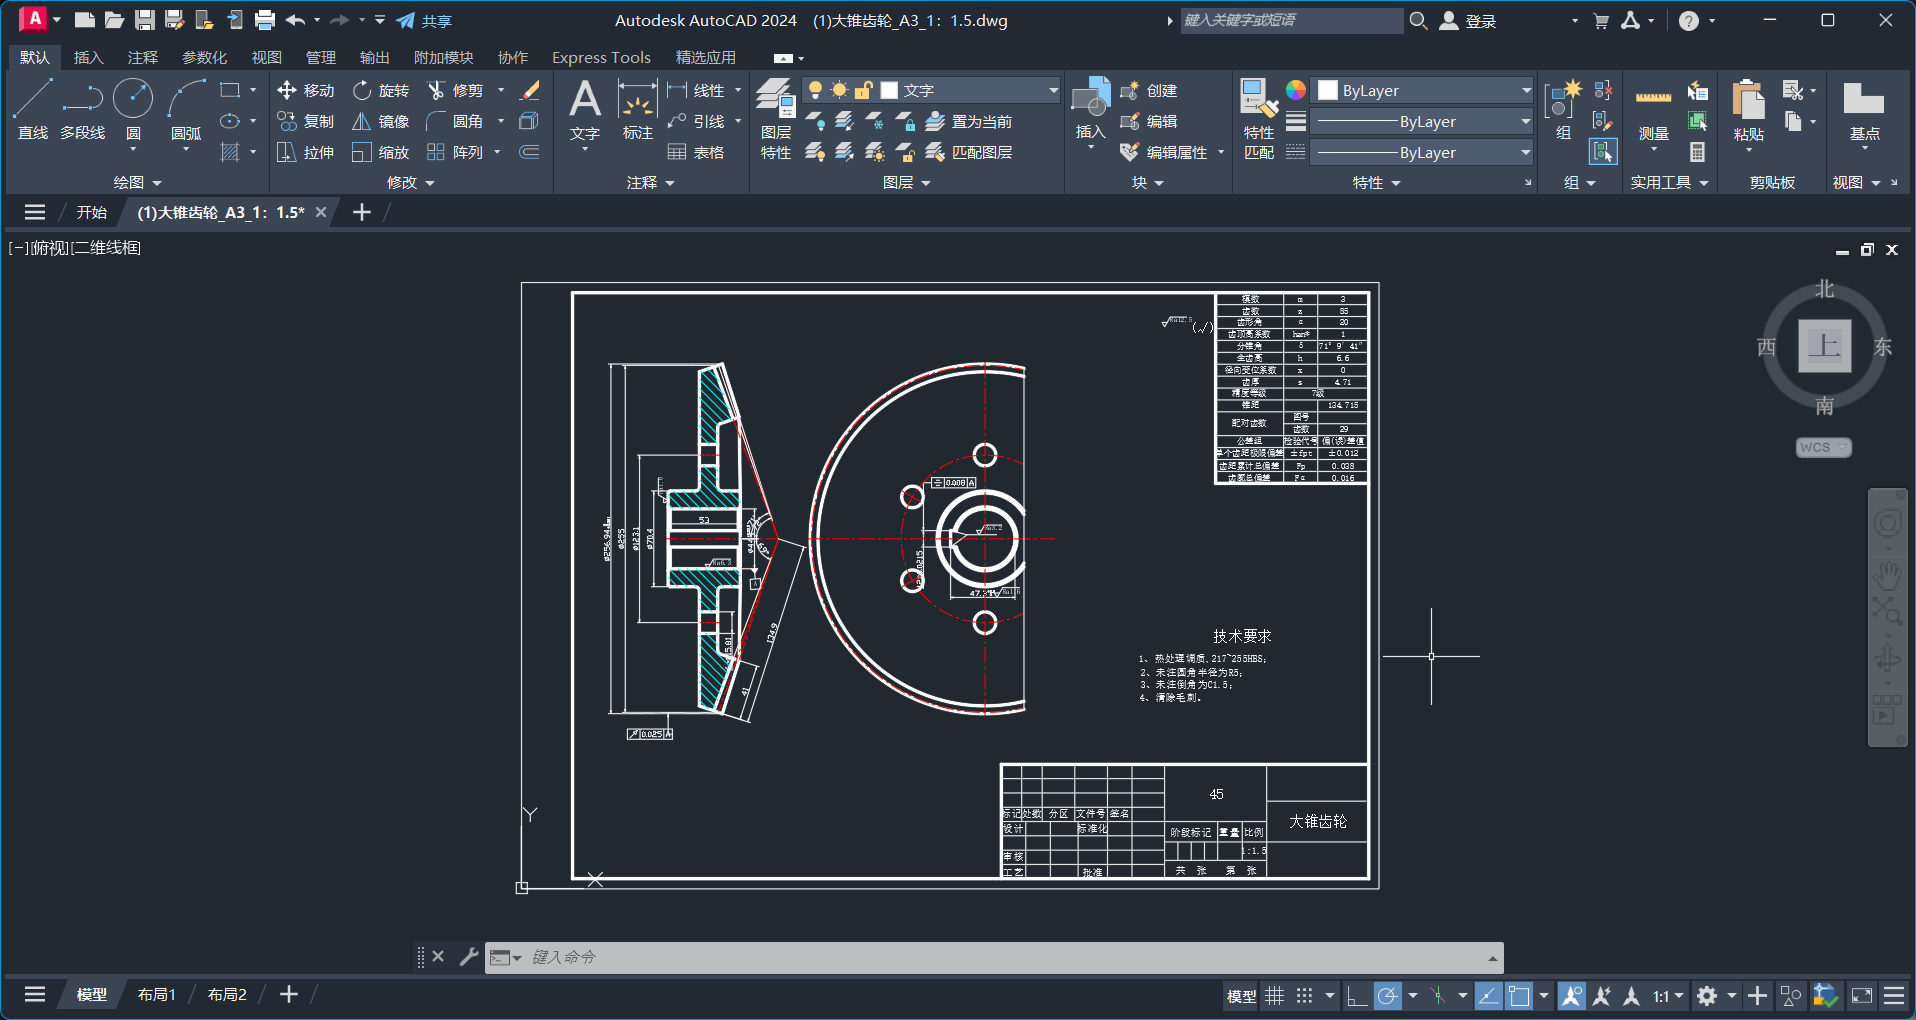Screen dimensions: 1916x1020
Task: Toggle snap mode in status bar
Action: [x=1304, y=996]
